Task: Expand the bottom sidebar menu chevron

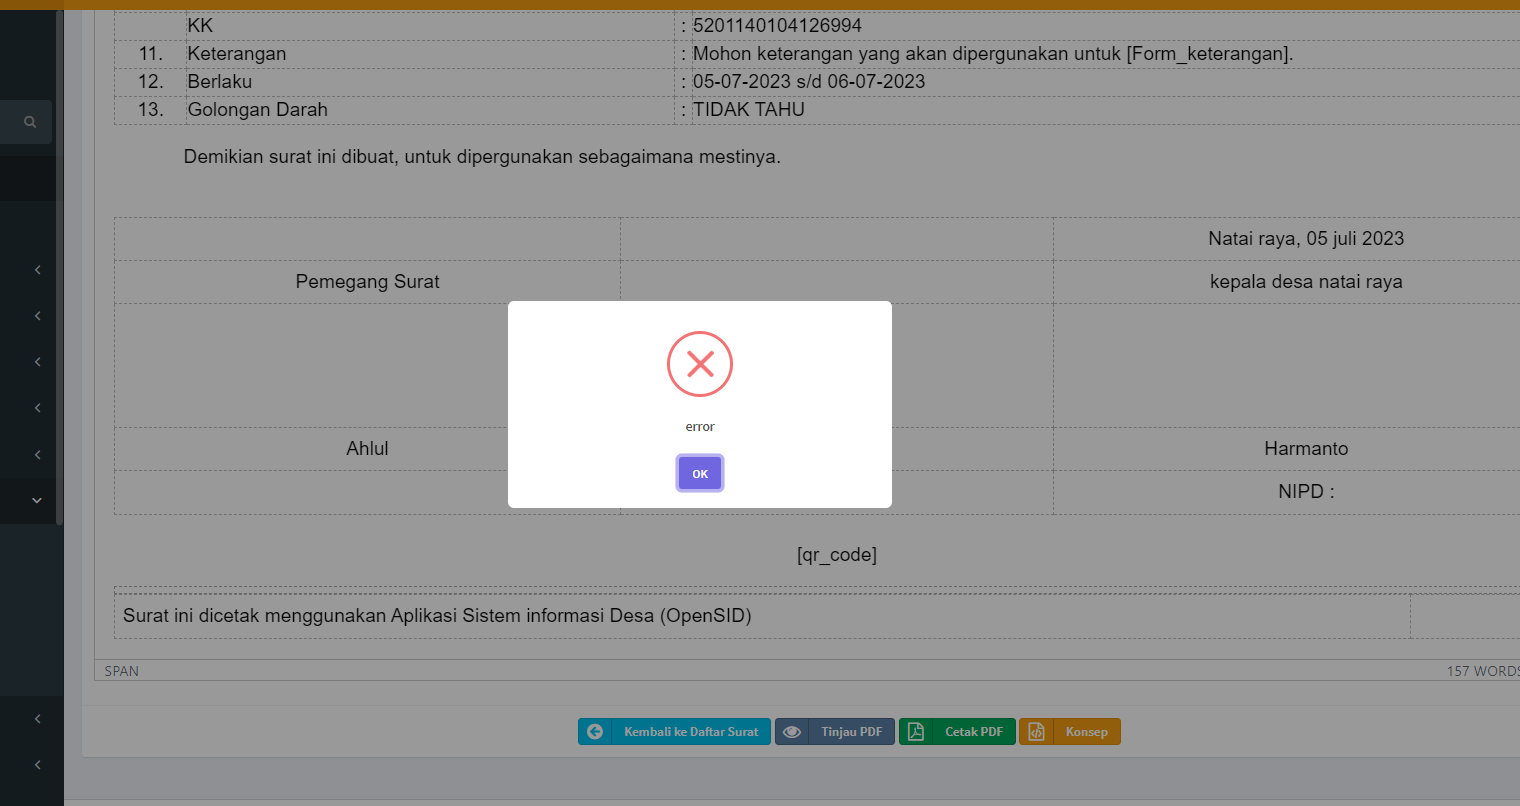Action: tap(37, 764)
